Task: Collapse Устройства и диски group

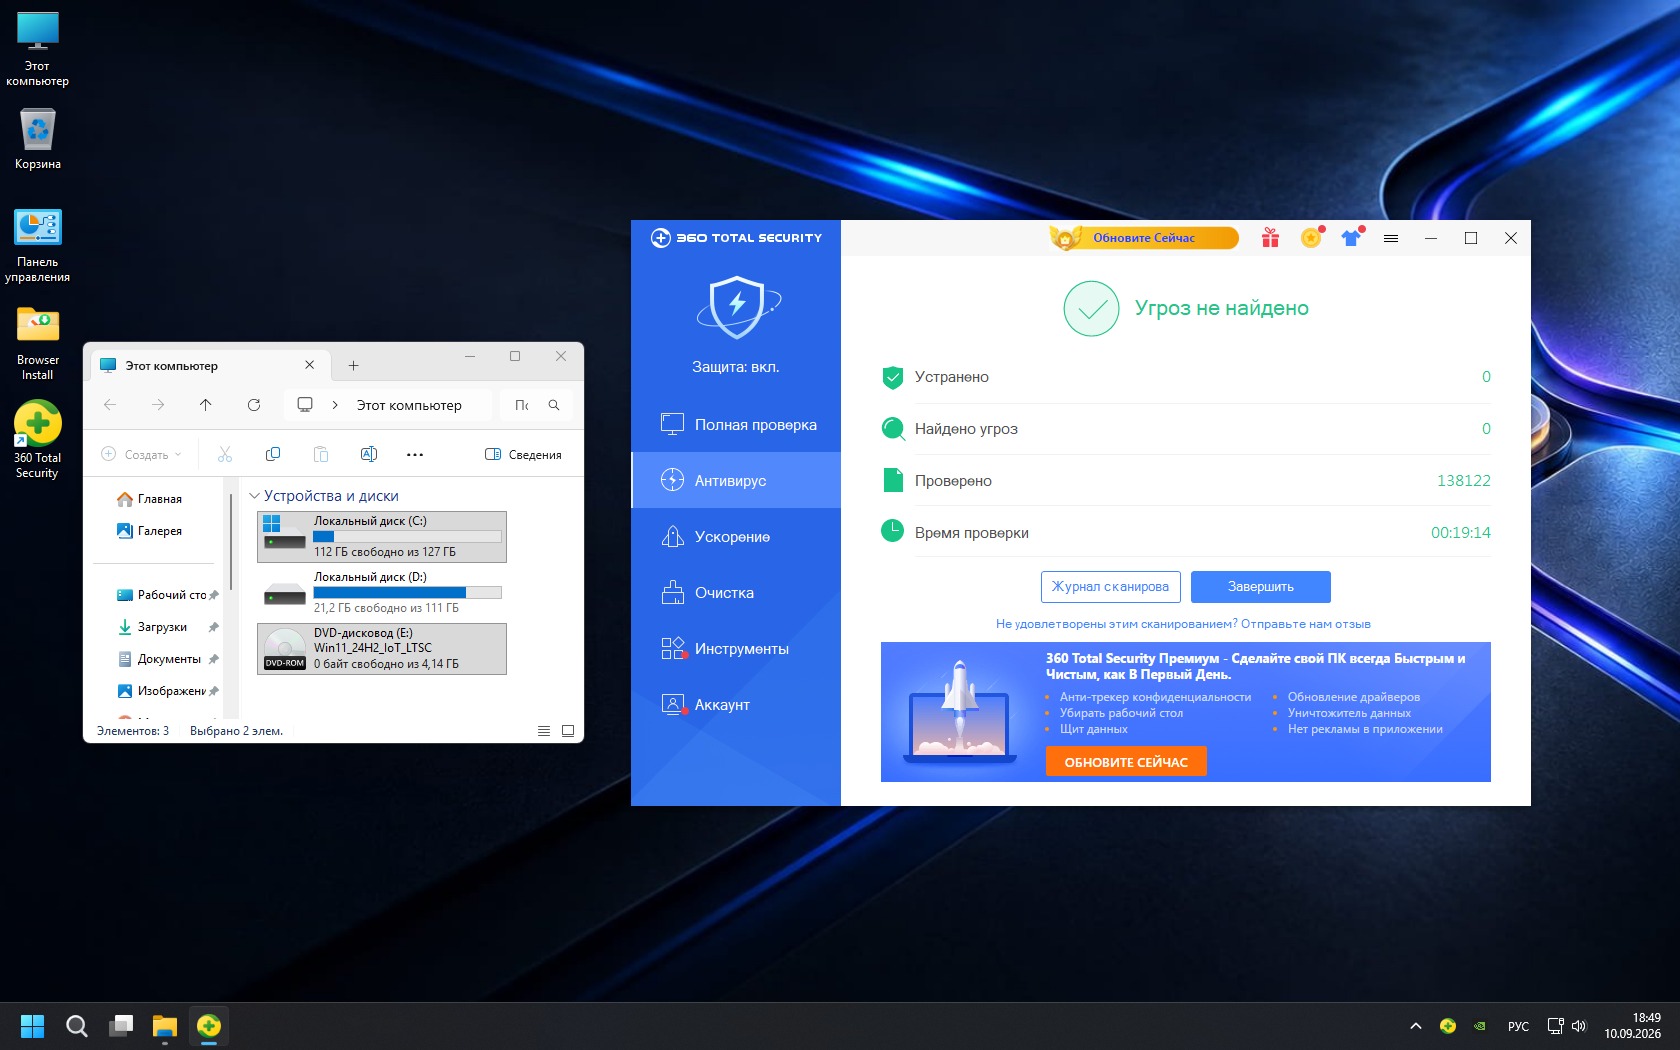Action: coord(254,496)
